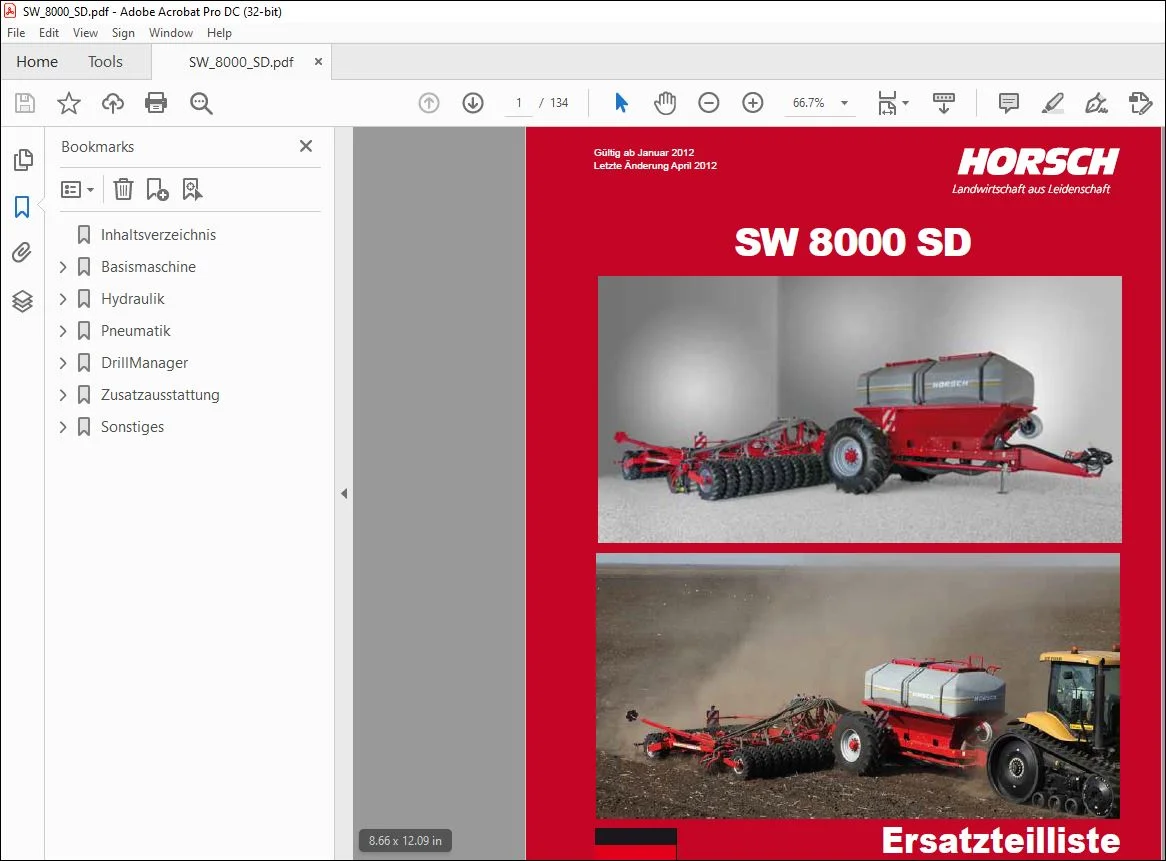Click the read mode icon
Image resolution: width=1166 pixels, height=861 pixels.
pos(943,103)
